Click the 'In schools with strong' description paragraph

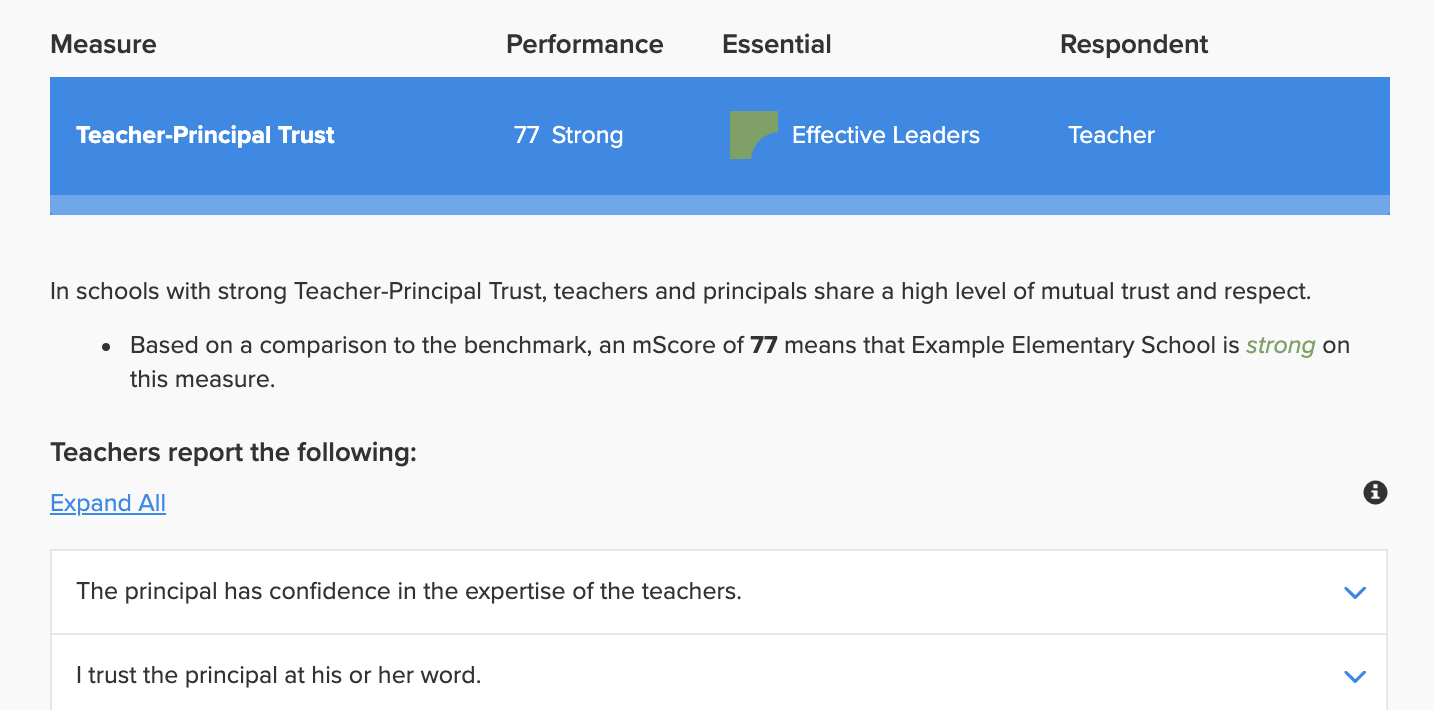[680, 292]
